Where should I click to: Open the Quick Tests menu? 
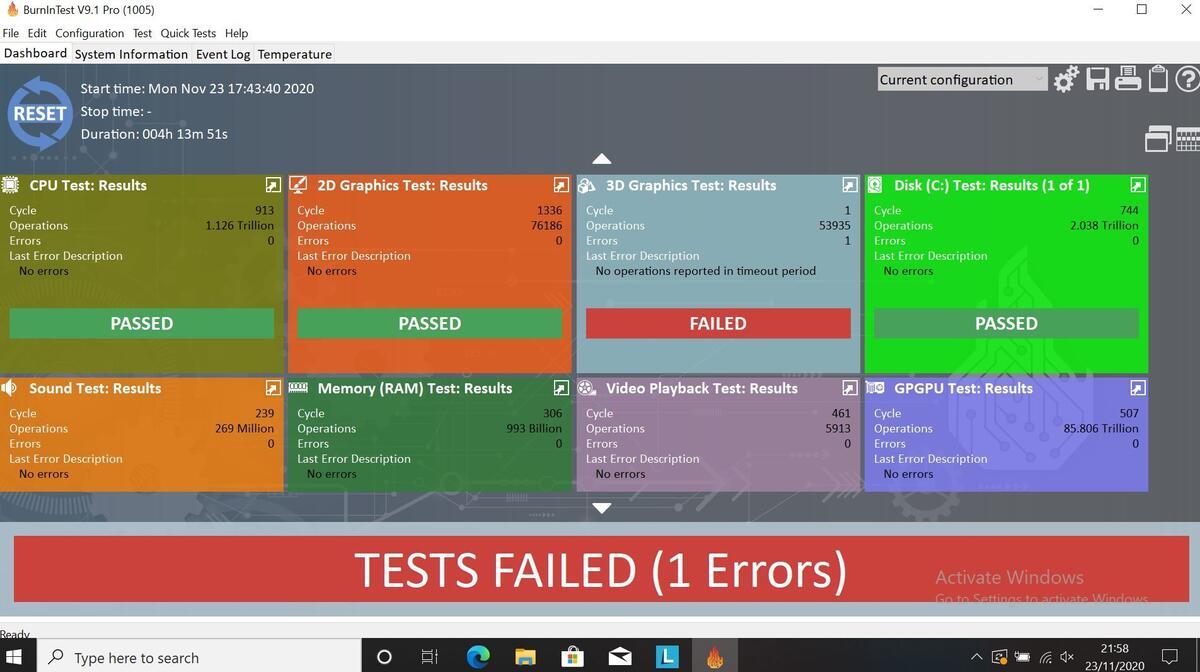(x=189, y=33)
